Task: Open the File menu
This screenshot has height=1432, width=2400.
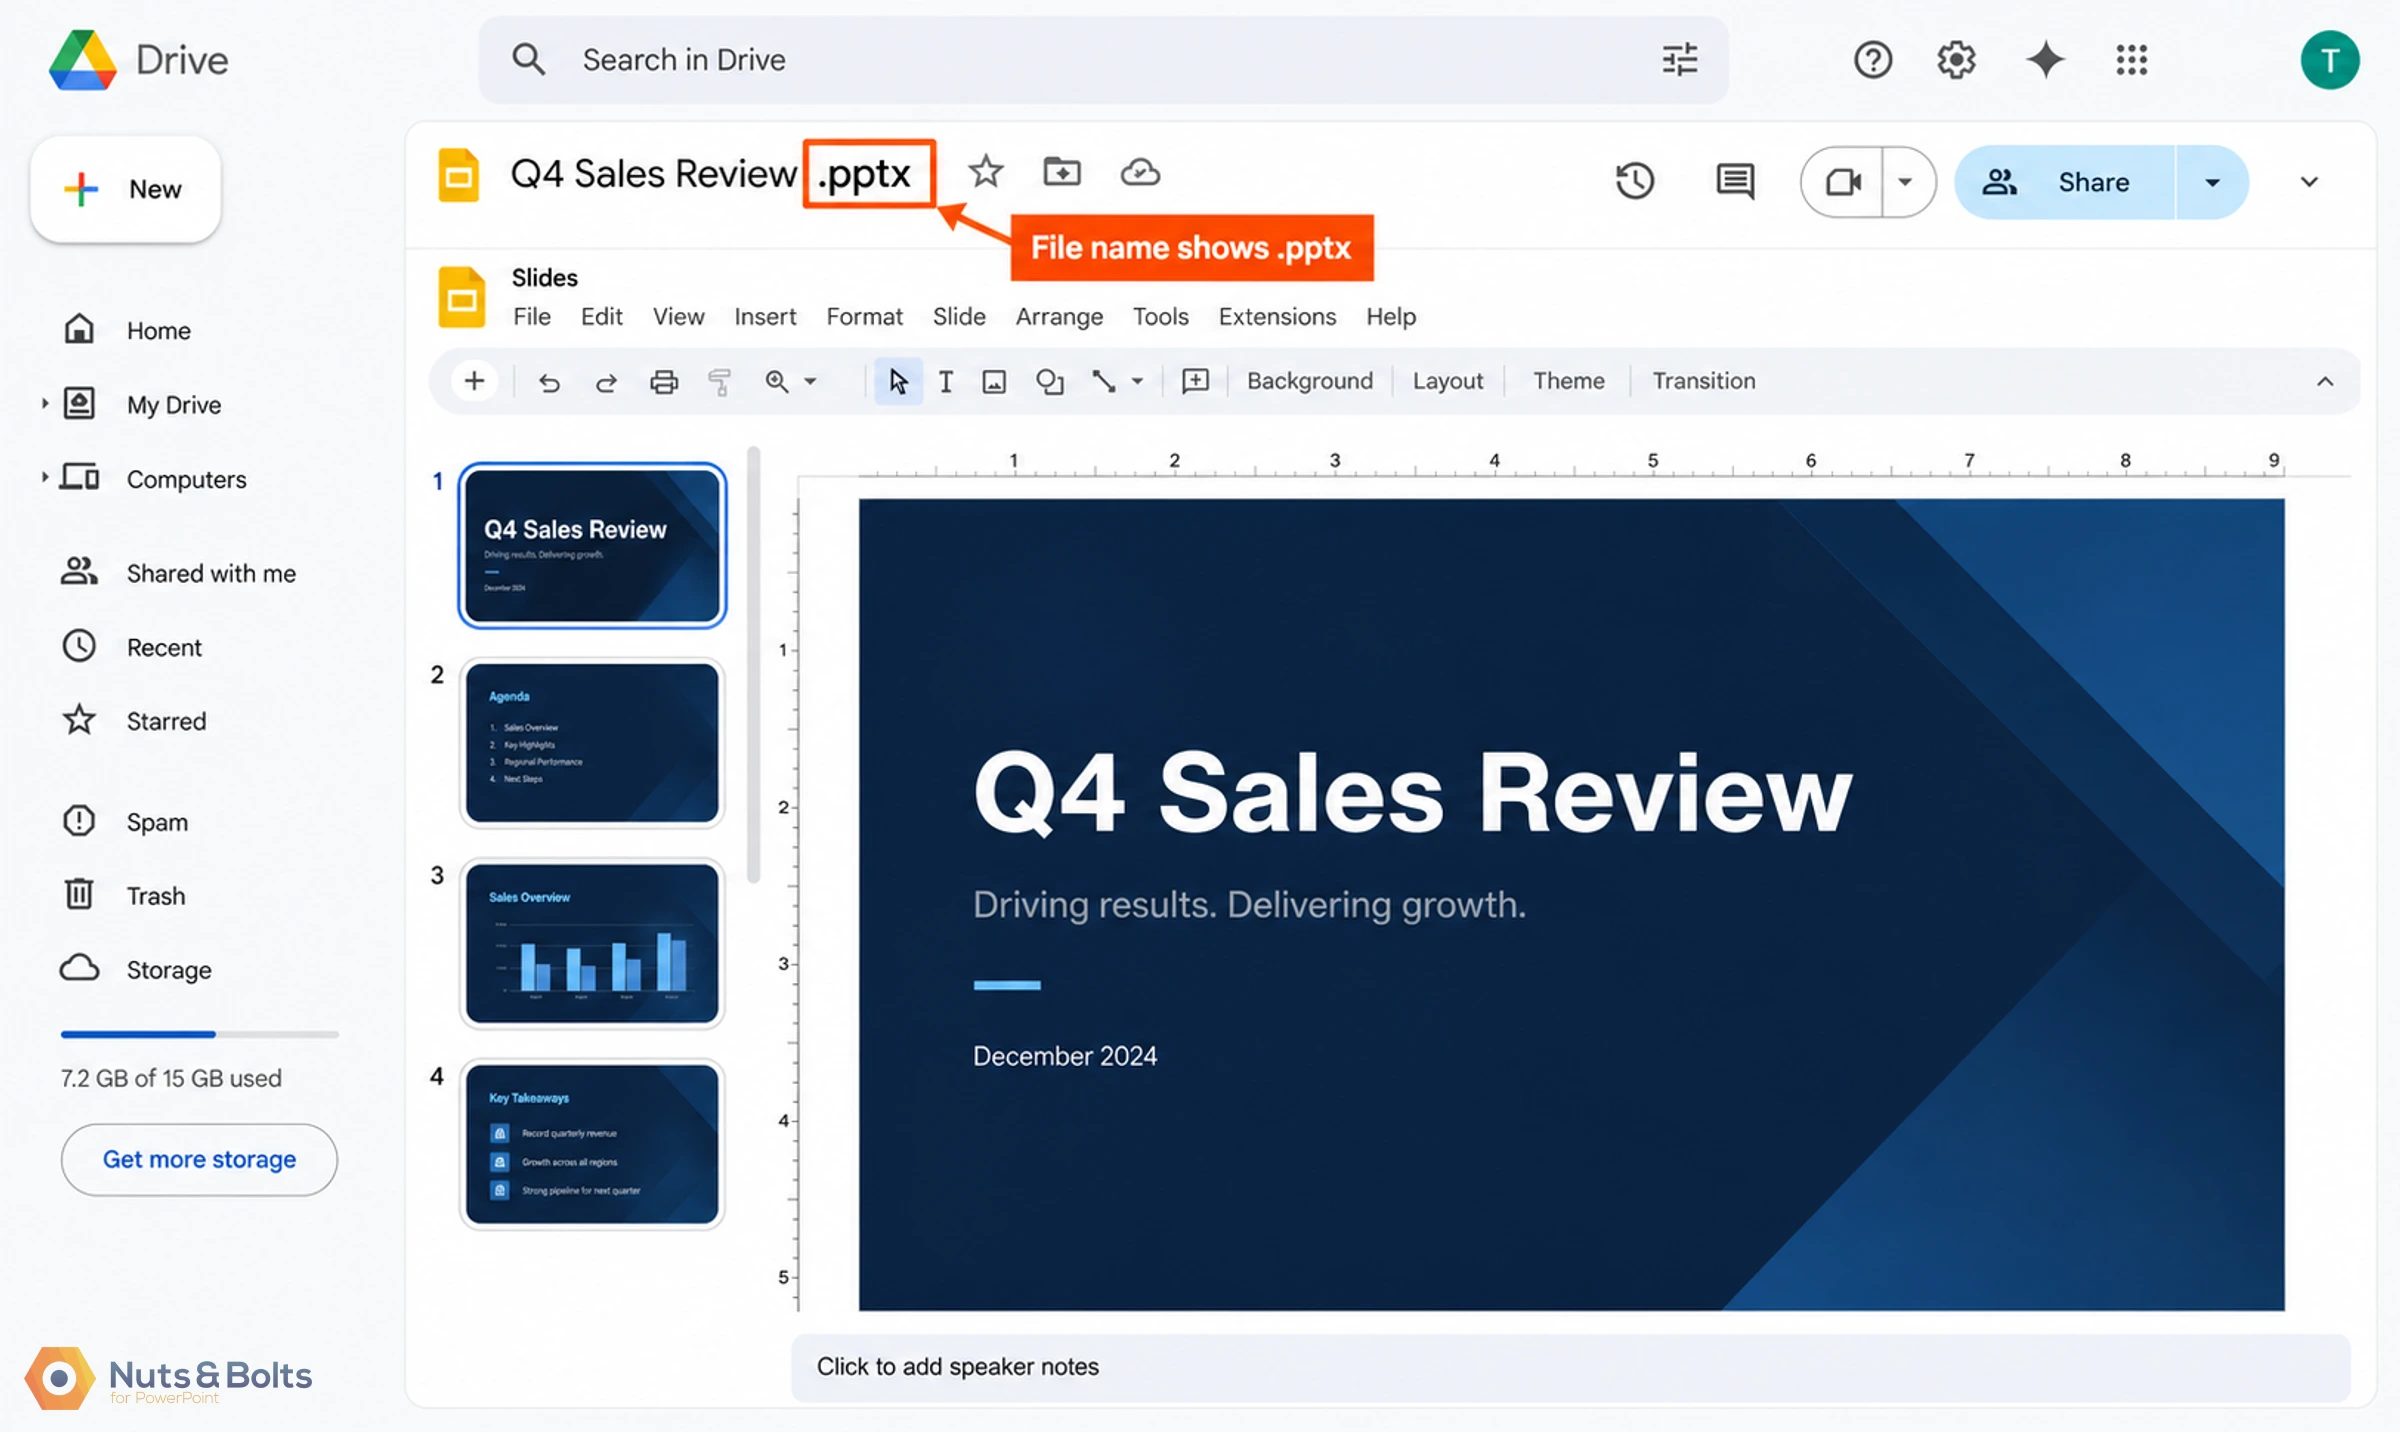Action: pyautogui.click(x=531, y=317)
